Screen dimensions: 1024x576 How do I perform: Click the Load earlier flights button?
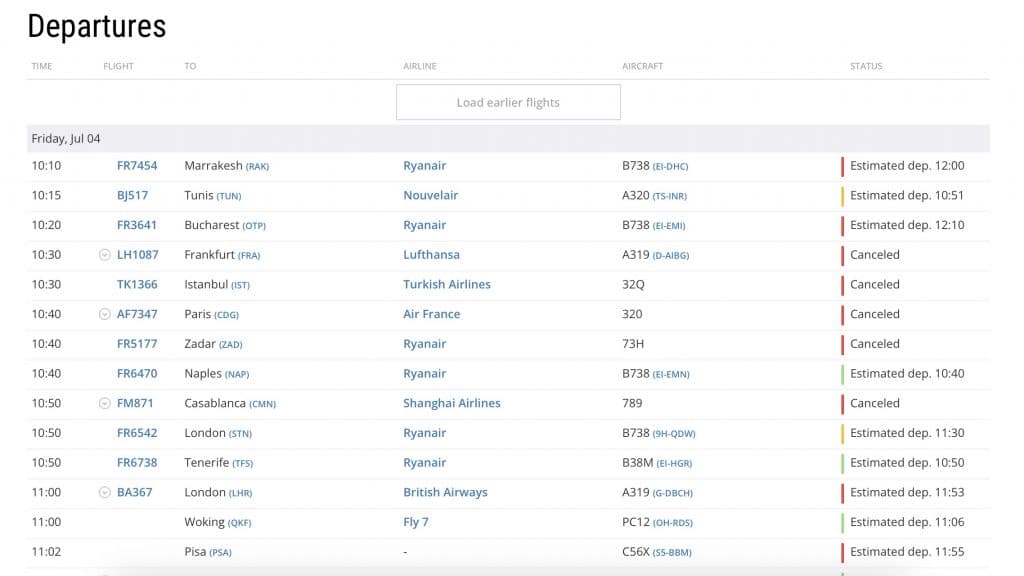(x=508, y=102)
